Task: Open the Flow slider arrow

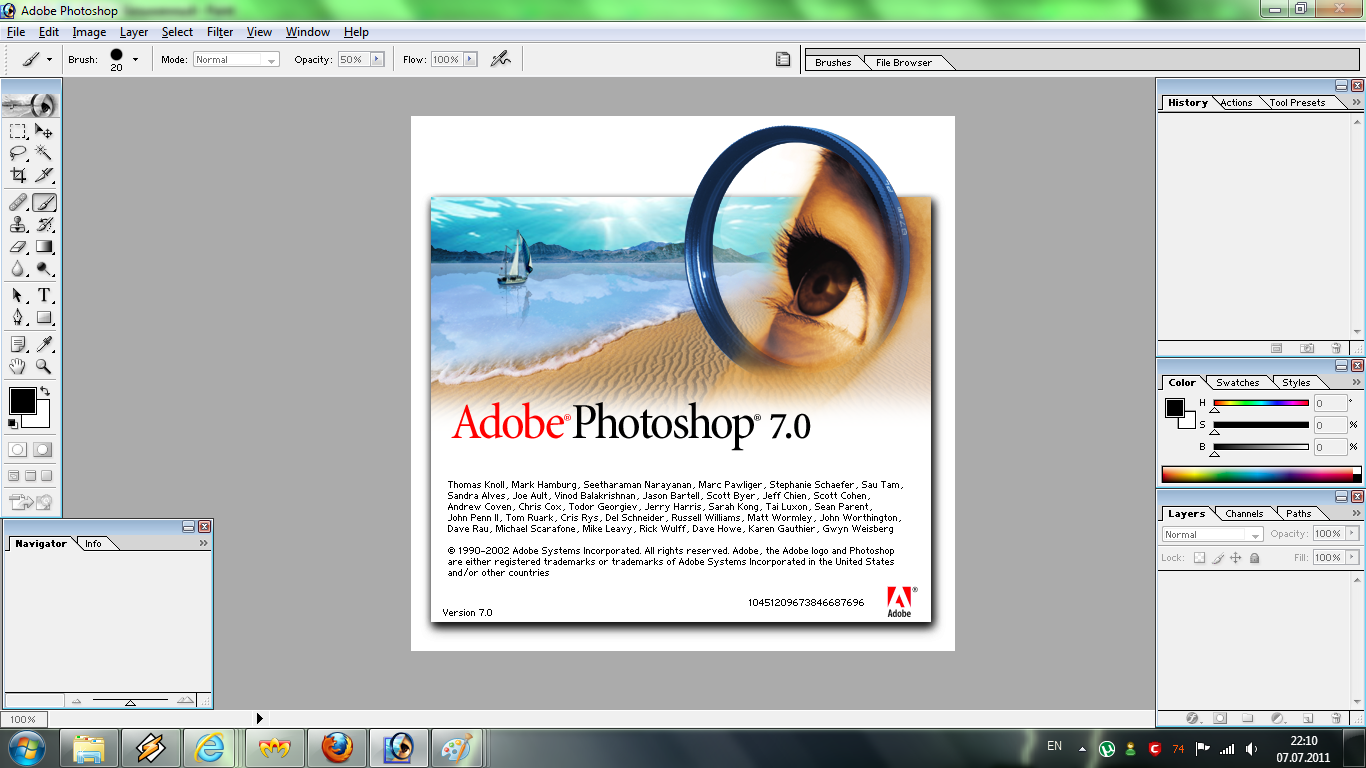Action: tap(470, 59)
